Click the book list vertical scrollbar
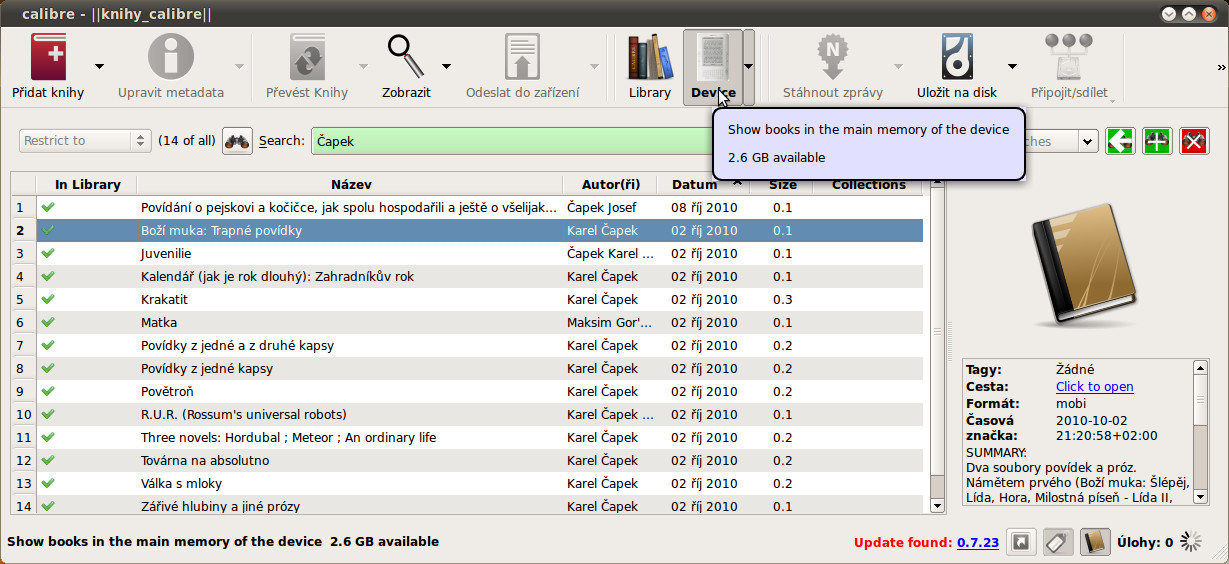1229x564 pixels. point(937,340)
